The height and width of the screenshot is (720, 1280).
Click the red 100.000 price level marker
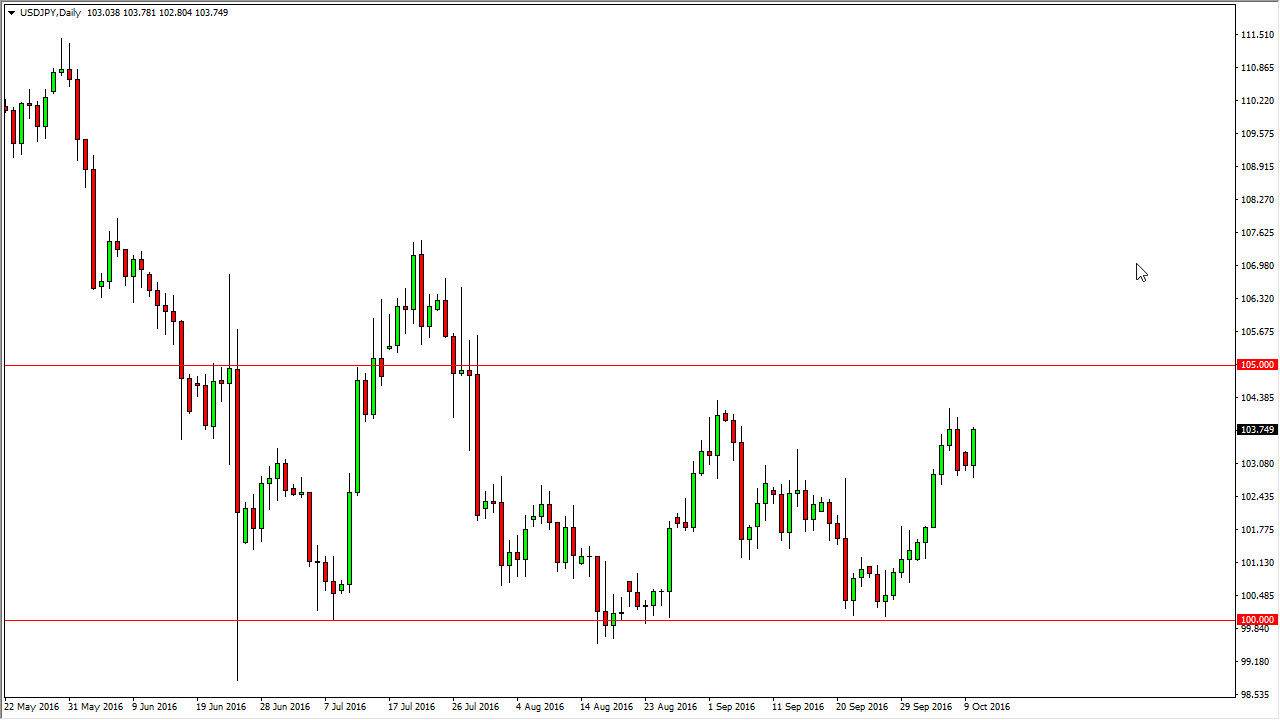pyautogui.click(x=1255, y=619)
